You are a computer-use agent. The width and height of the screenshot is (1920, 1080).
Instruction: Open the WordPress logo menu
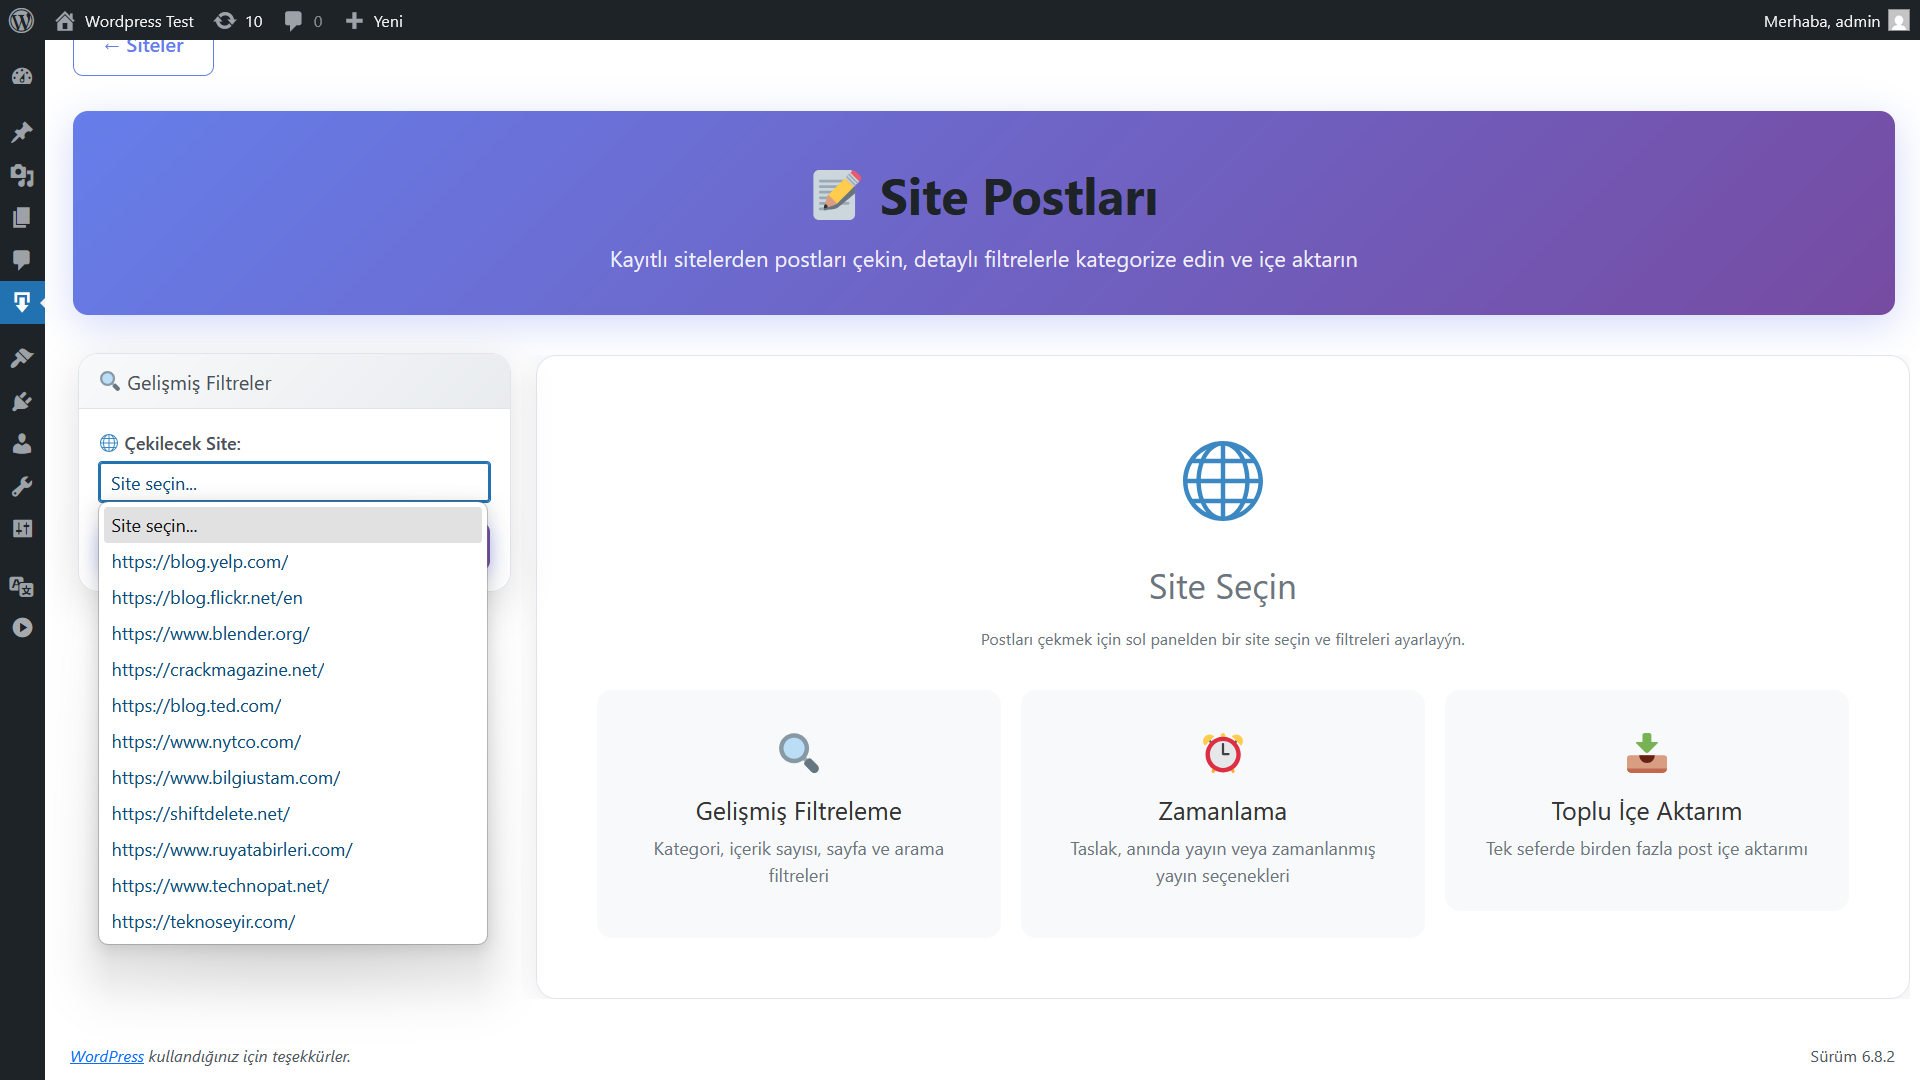(x=21, y=20)
